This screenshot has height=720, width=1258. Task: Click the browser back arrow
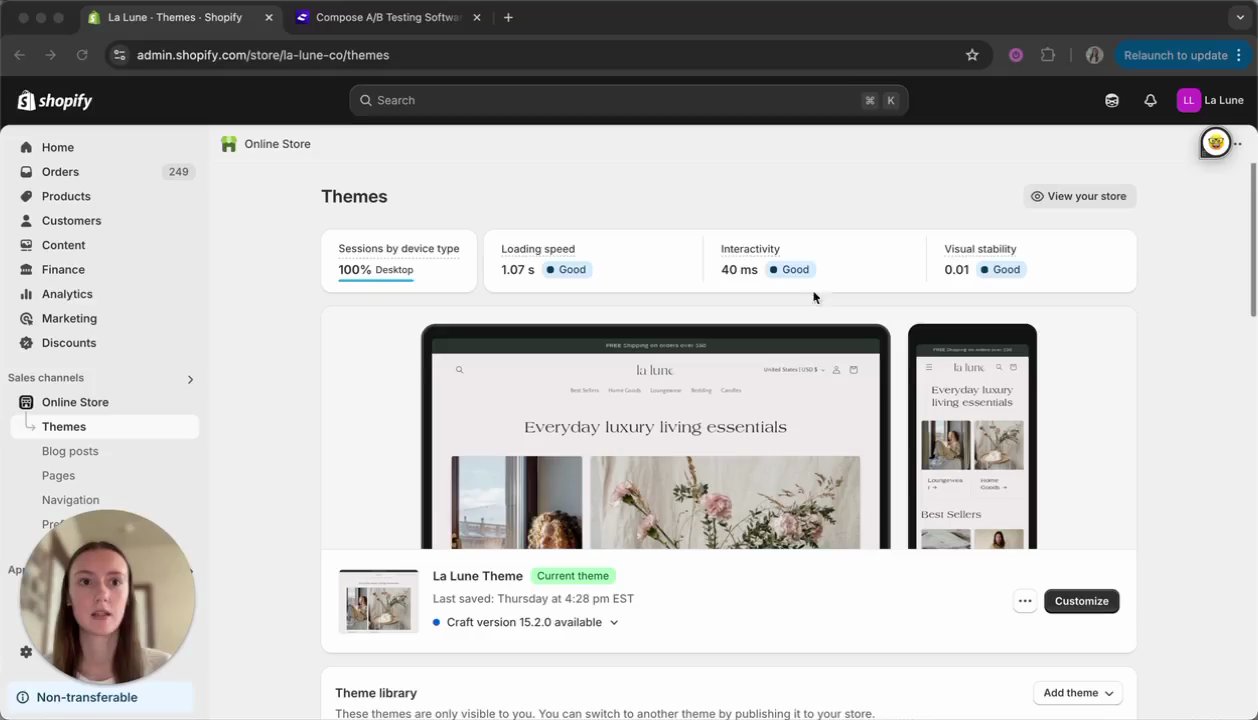(19, 55)
